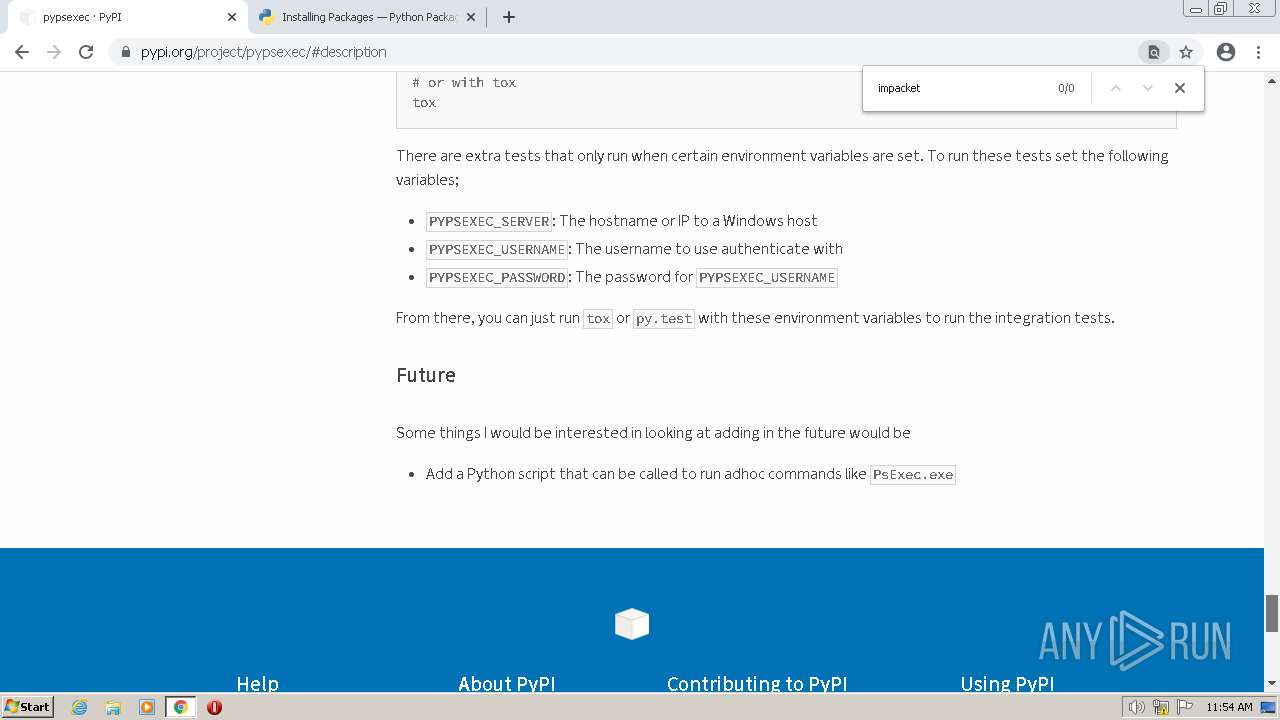Click the 'Help' footer heading

[257, 684]
